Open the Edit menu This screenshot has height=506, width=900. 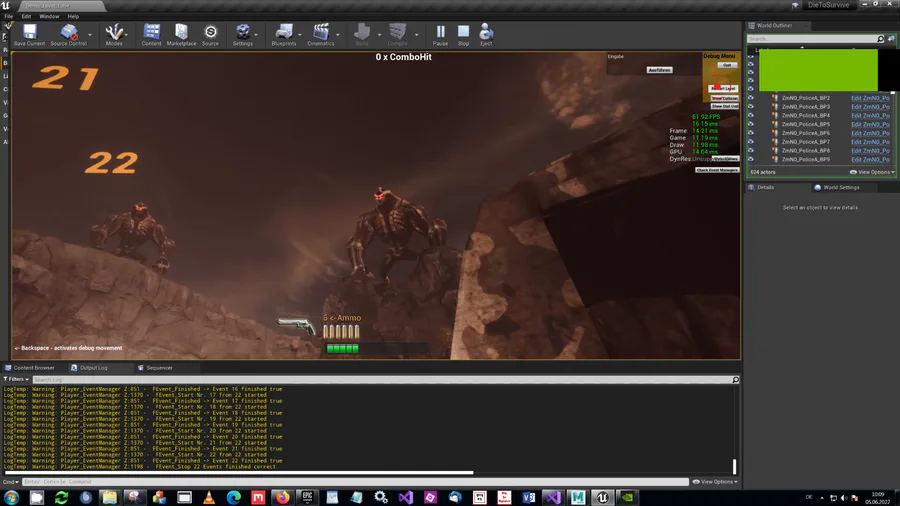(26, 16)
